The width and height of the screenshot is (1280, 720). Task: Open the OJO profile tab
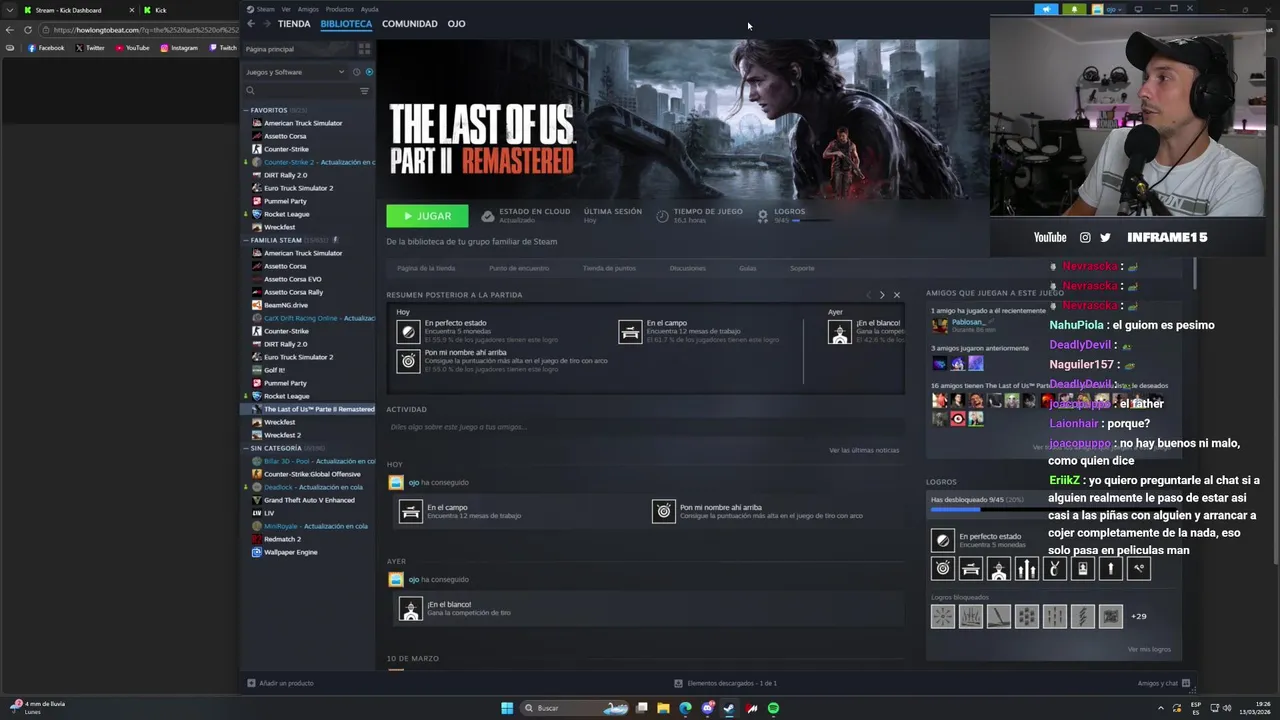pos(456,24)
